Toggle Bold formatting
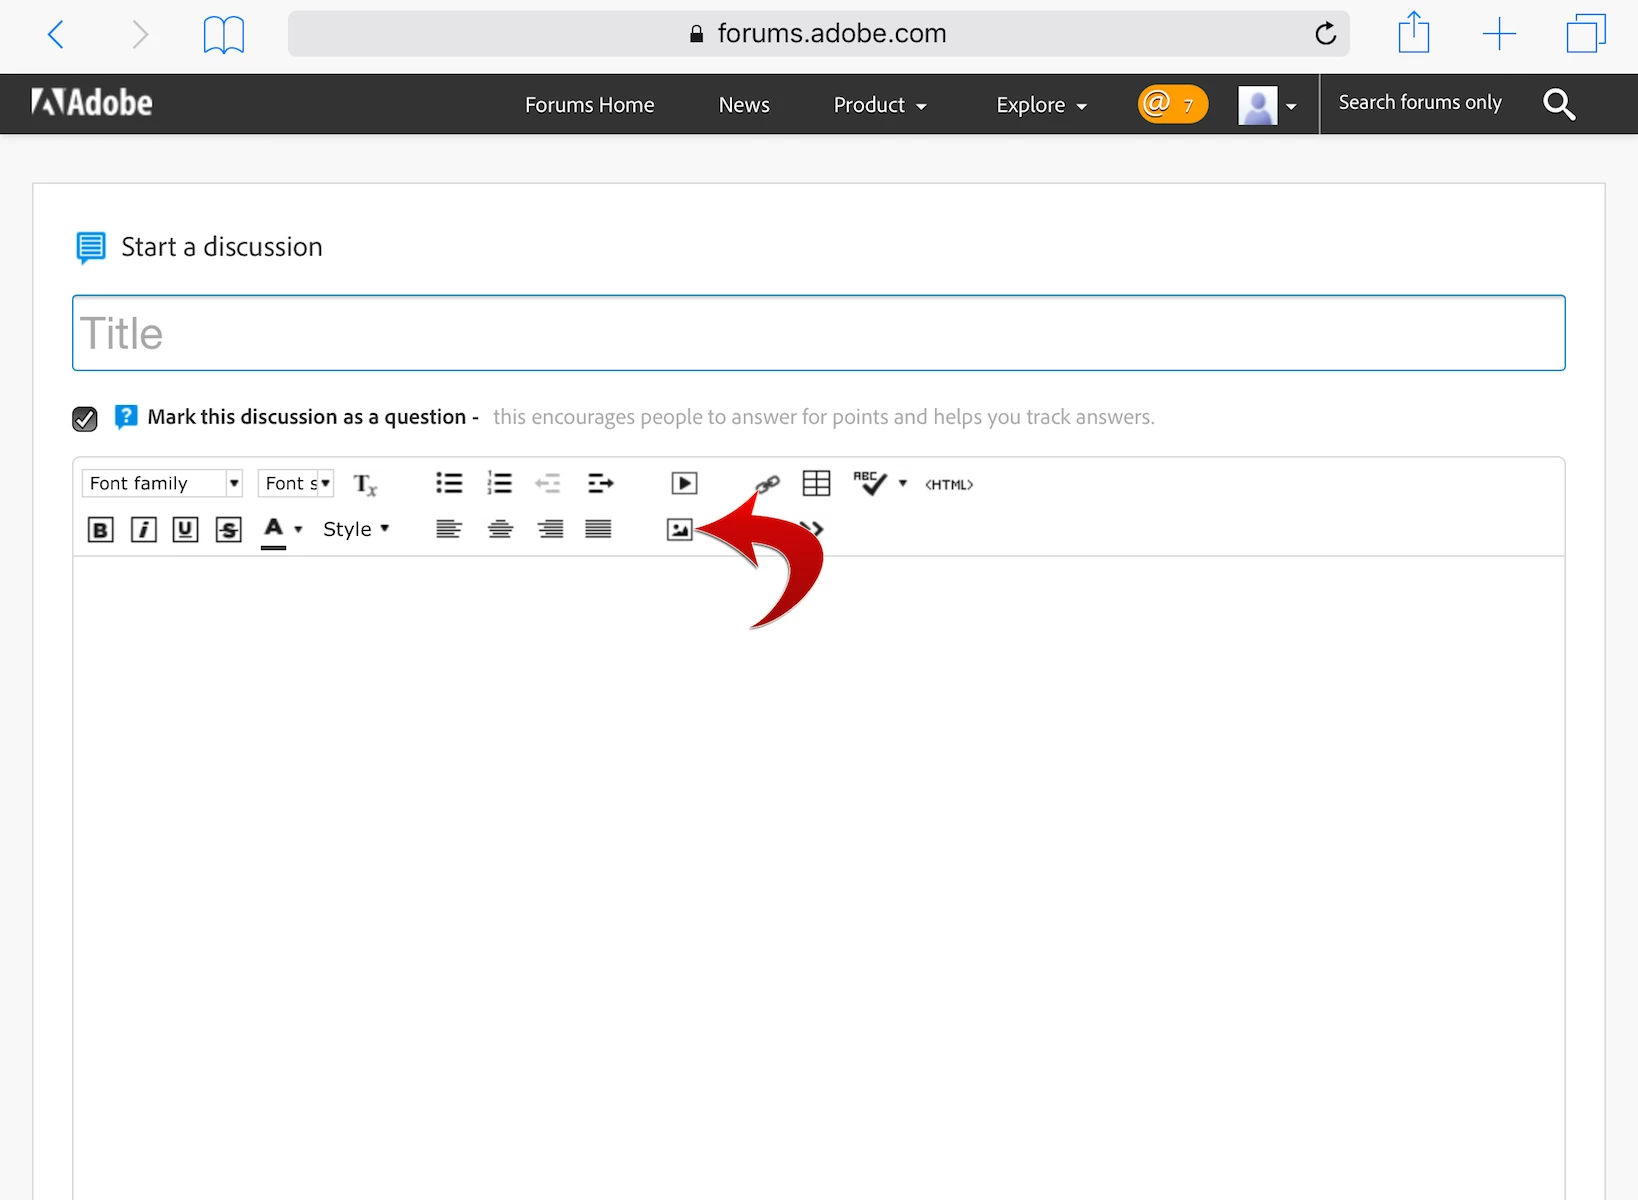The width and height of the screenshot is (1638, 1200). coord(100,530)
